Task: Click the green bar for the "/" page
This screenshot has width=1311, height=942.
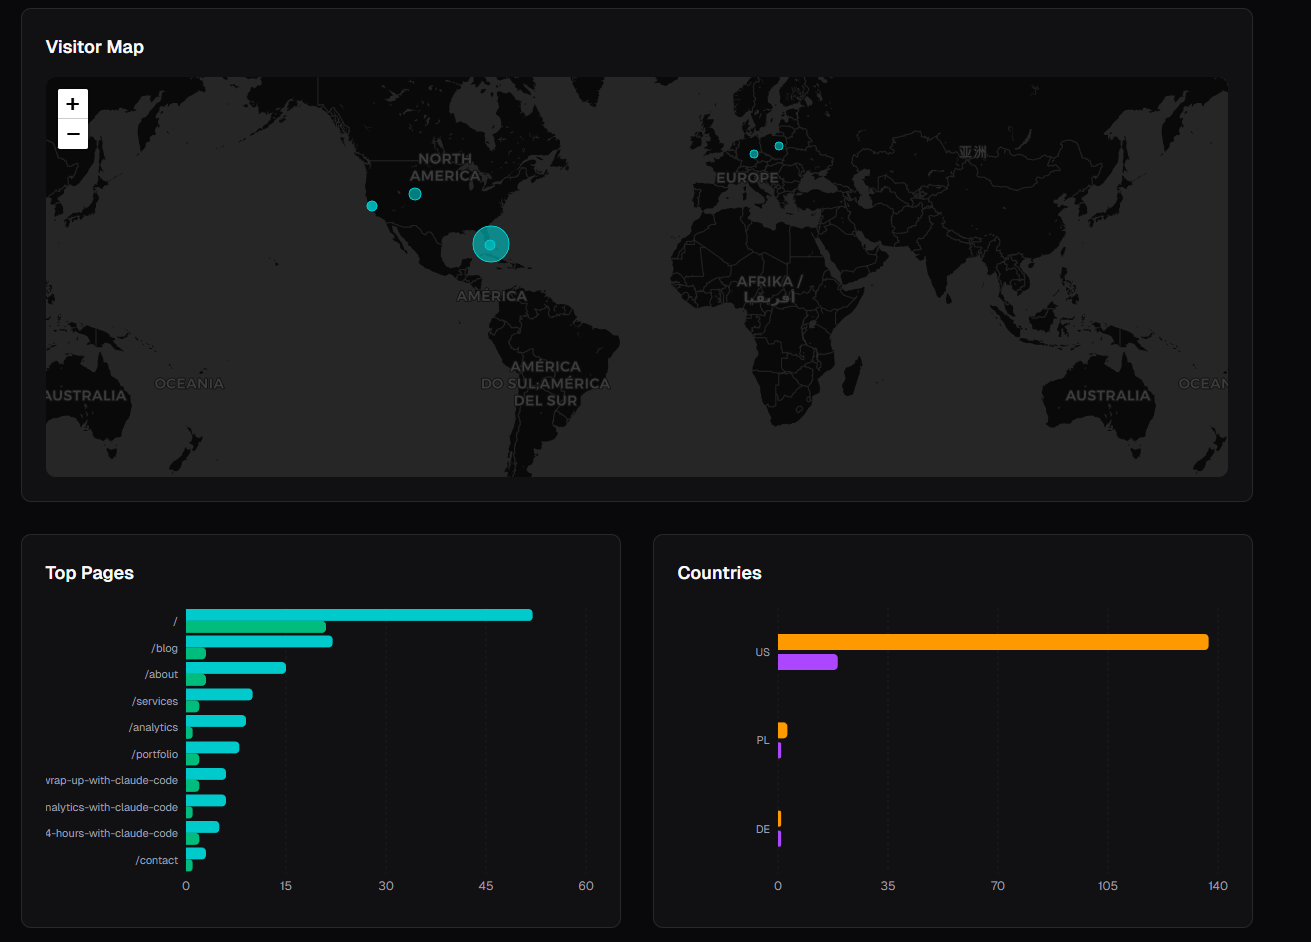Action: click(x=255, y=627)
